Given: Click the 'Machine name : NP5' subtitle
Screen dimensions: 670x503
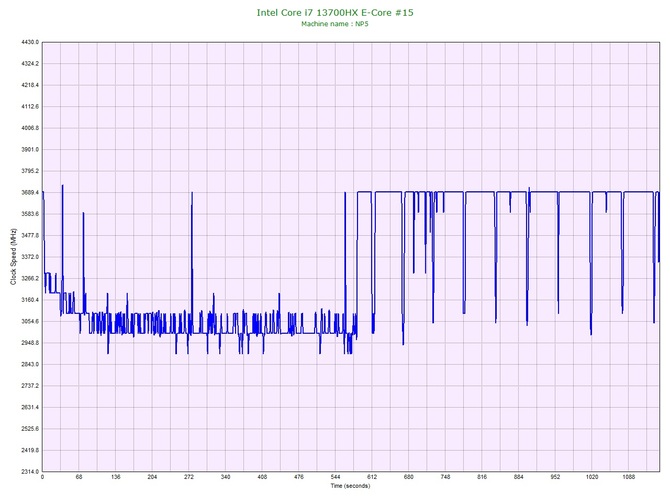Looking at the screenshot, I should [x=335, y=24].
